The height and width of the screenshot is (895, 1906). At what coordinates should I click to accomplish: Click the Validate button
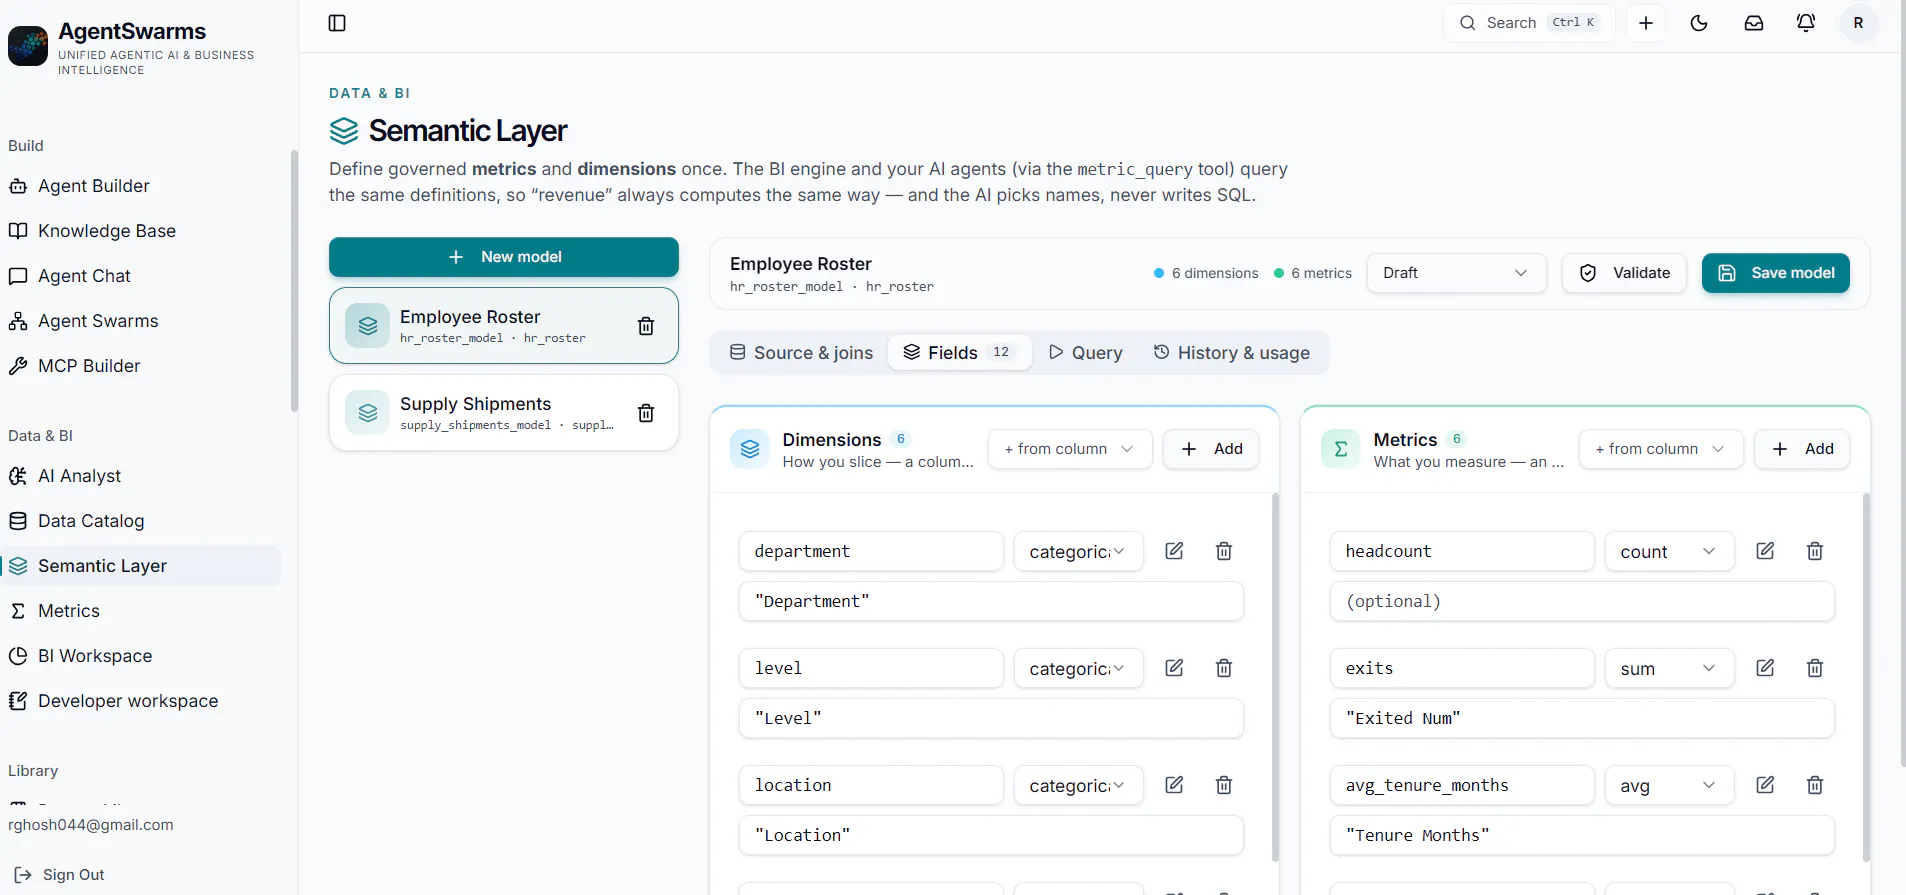(1625, 273)
